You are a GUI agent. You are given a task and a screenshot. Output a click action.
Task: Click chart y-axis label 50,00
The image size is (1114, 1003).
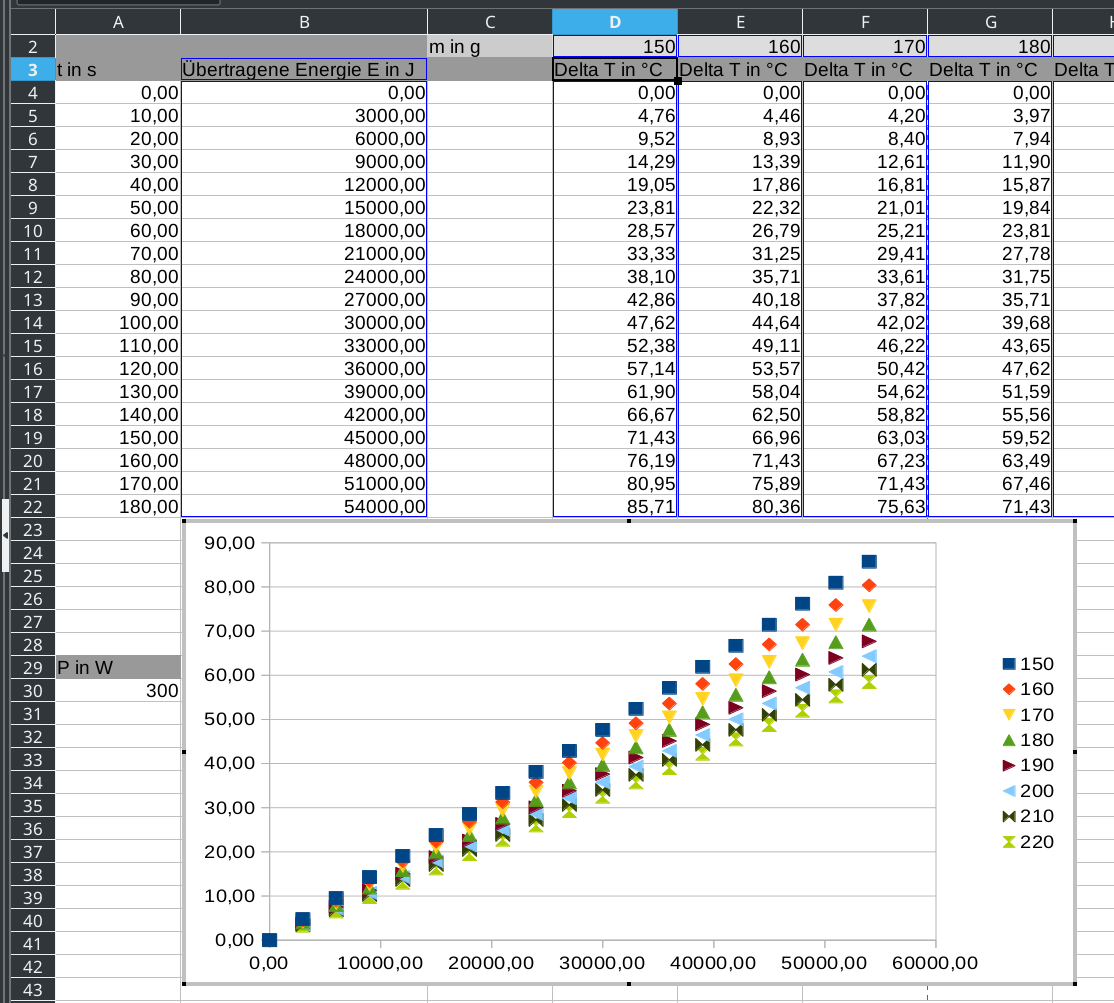coord(229,720)
